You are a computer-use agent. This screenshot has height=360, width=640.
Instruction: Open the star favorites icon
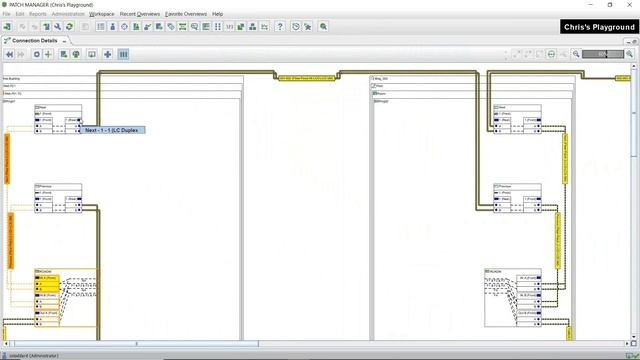(x=308, y=27)
